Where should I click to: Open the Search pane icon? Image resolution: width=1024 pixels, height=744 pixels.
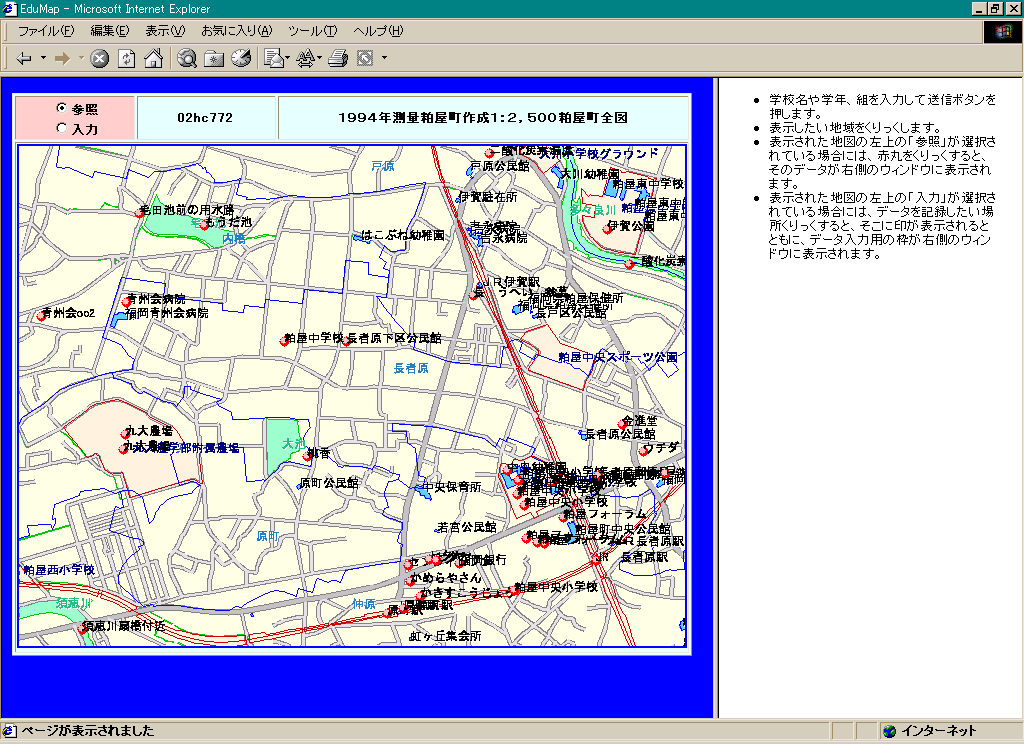[187, 59]
